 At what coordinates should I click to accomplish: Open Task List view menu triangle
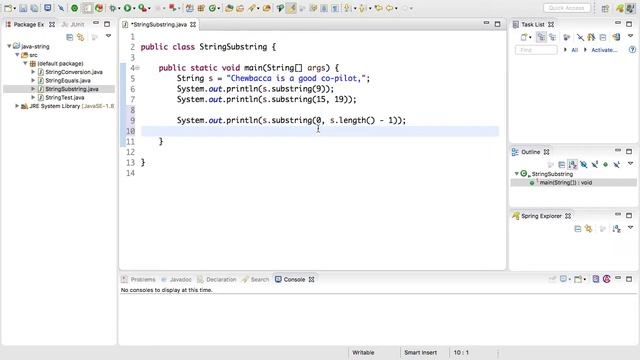[x=631, y=36]
